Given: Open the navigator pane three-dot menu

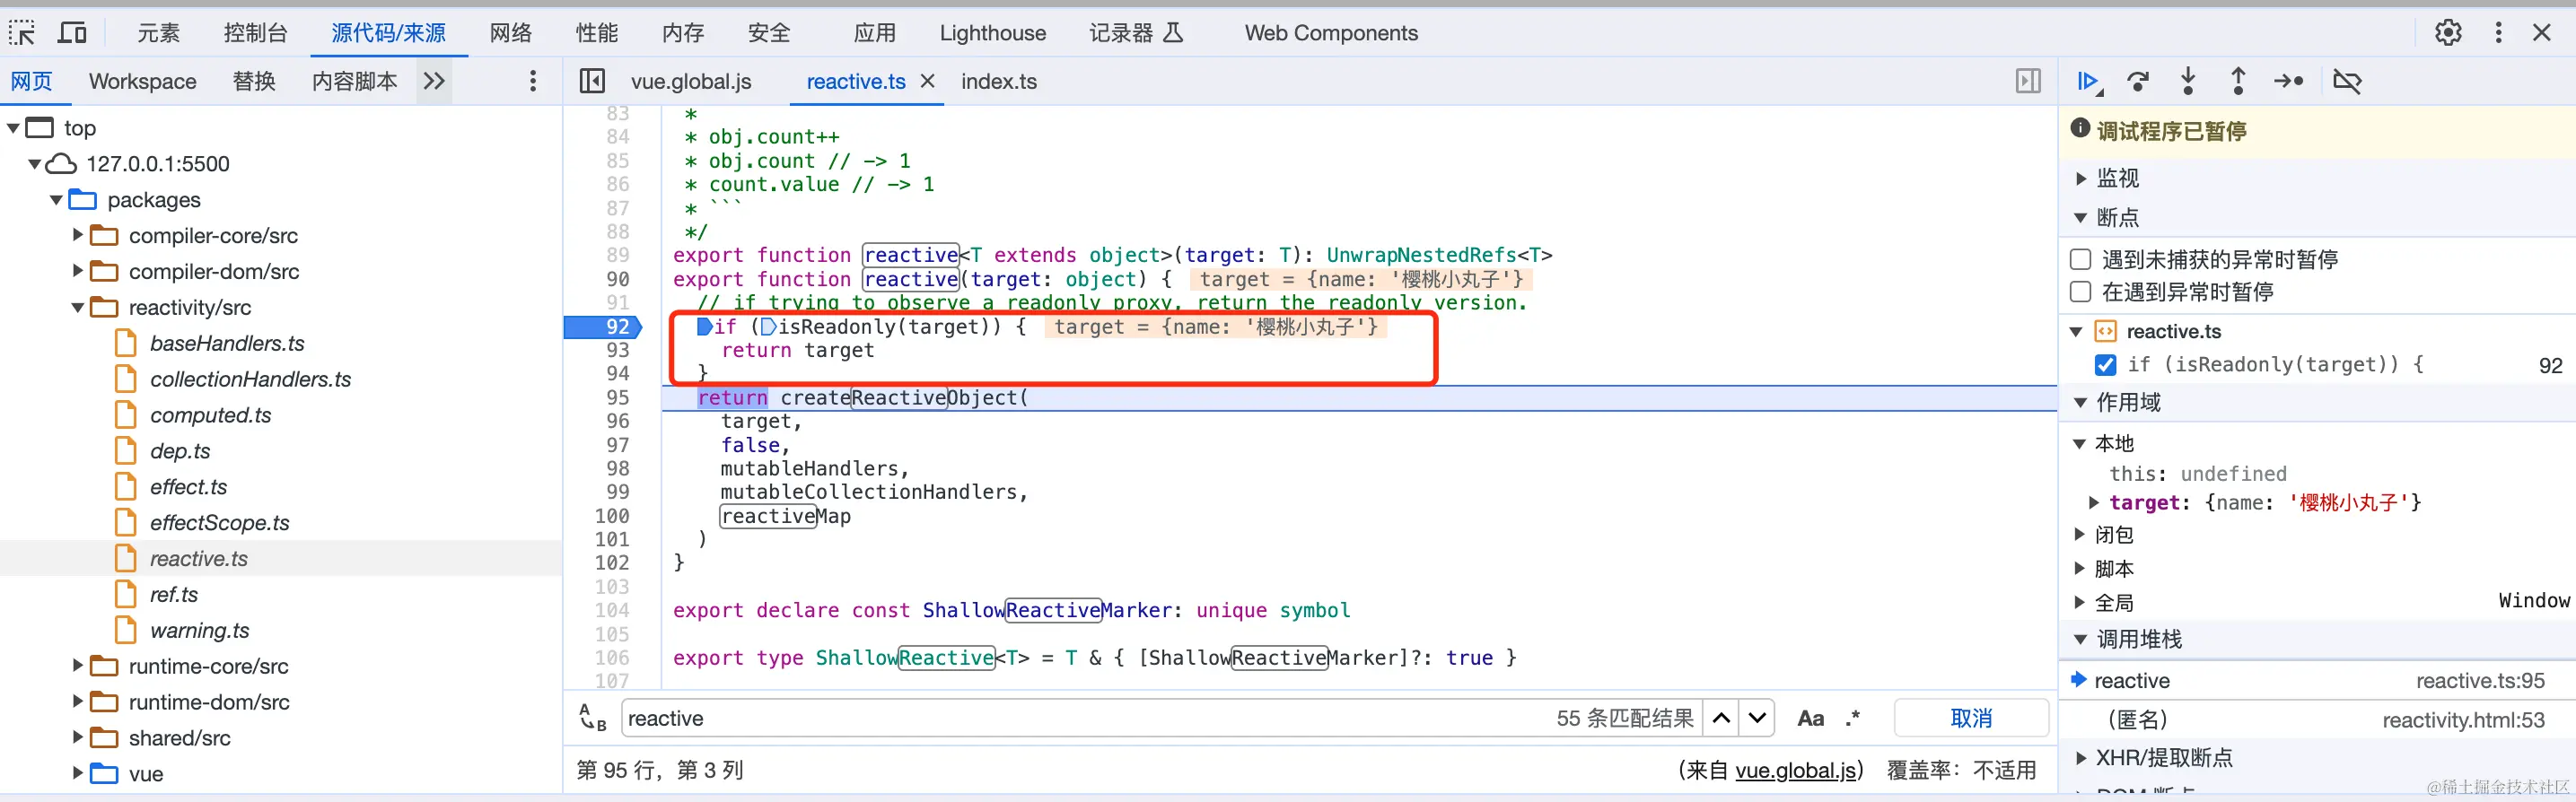Looking at the screenshot, I should click(532, 81).
